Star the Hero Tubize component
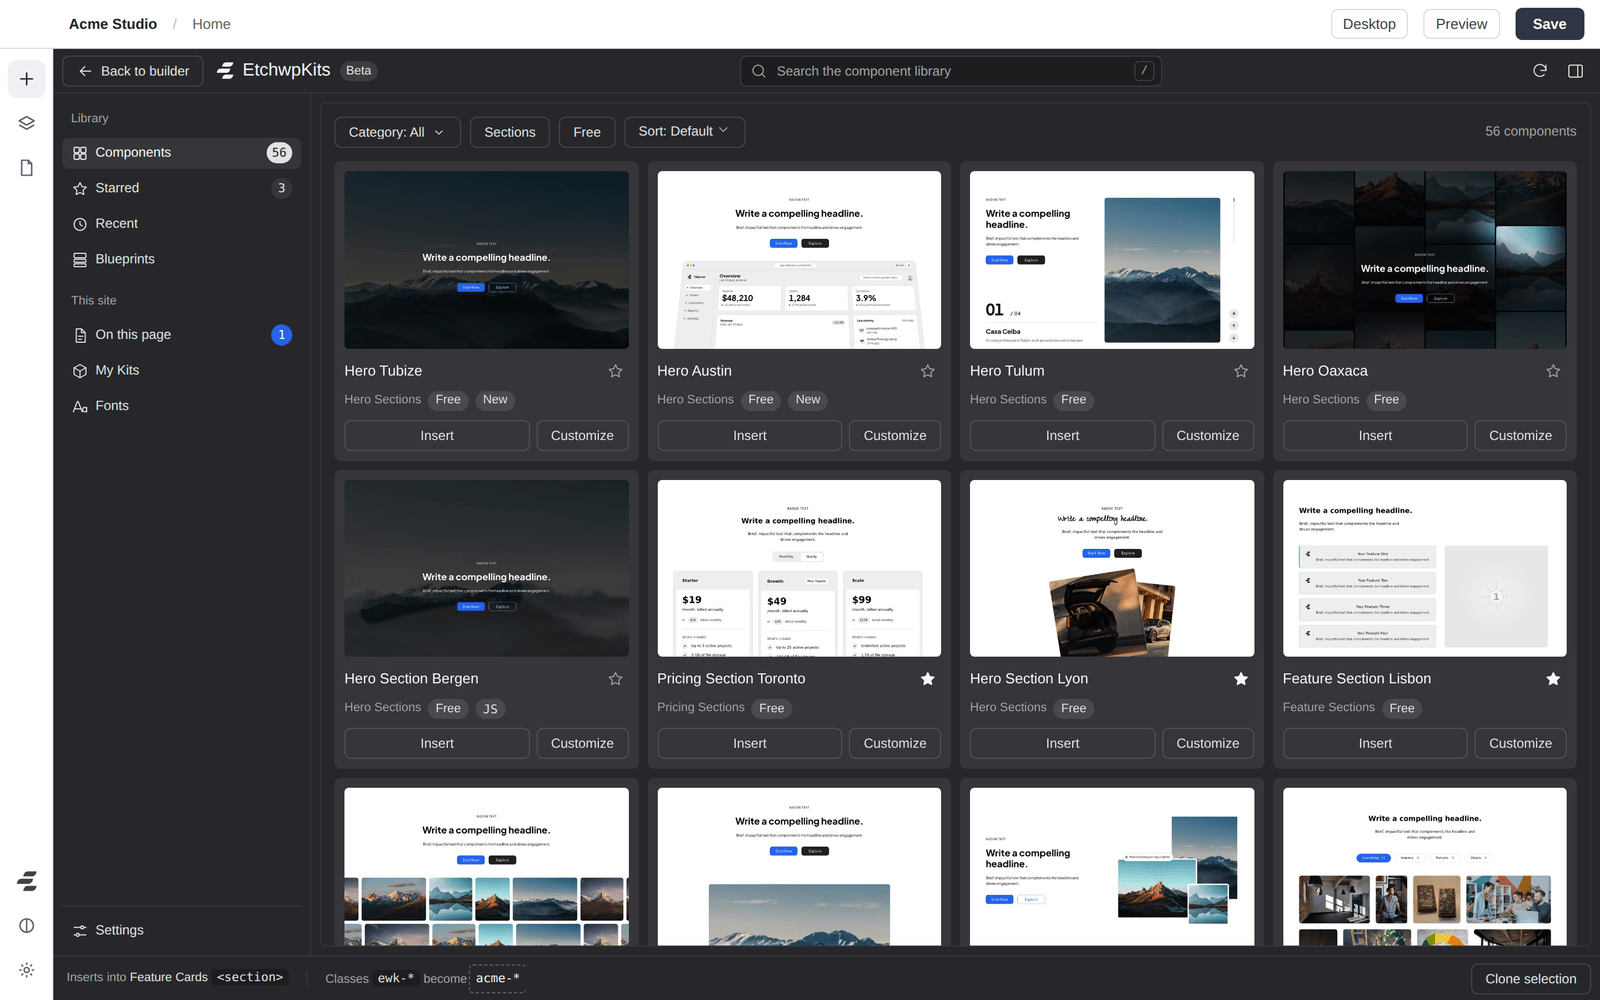This screenshot has height=1000, width=1600. [615, 371]
